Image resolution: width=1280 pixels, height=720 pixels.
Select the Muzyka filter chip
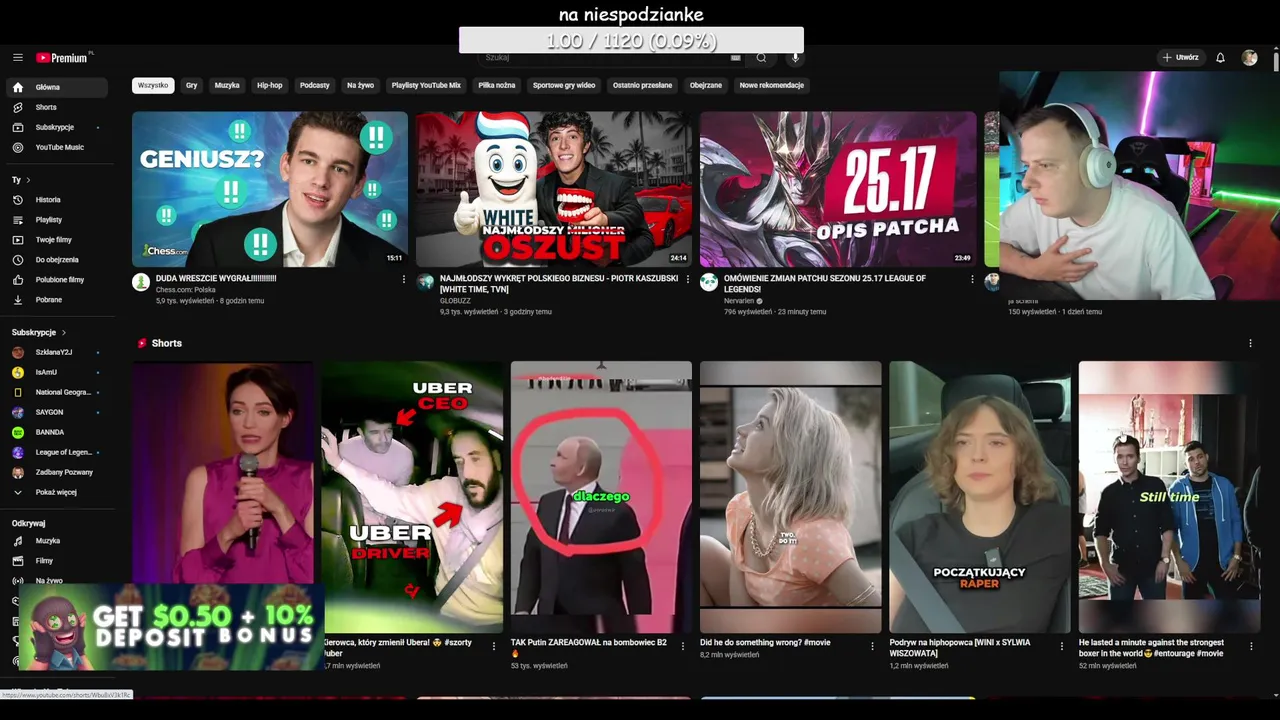pos(227,86)
